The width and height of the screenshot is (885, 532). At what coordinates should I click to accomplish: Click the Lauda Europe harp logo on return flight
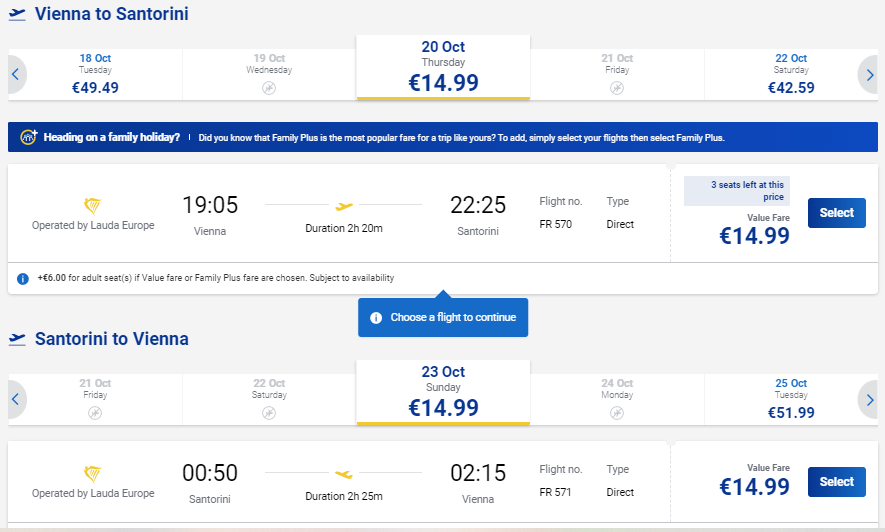click(92, 473)
